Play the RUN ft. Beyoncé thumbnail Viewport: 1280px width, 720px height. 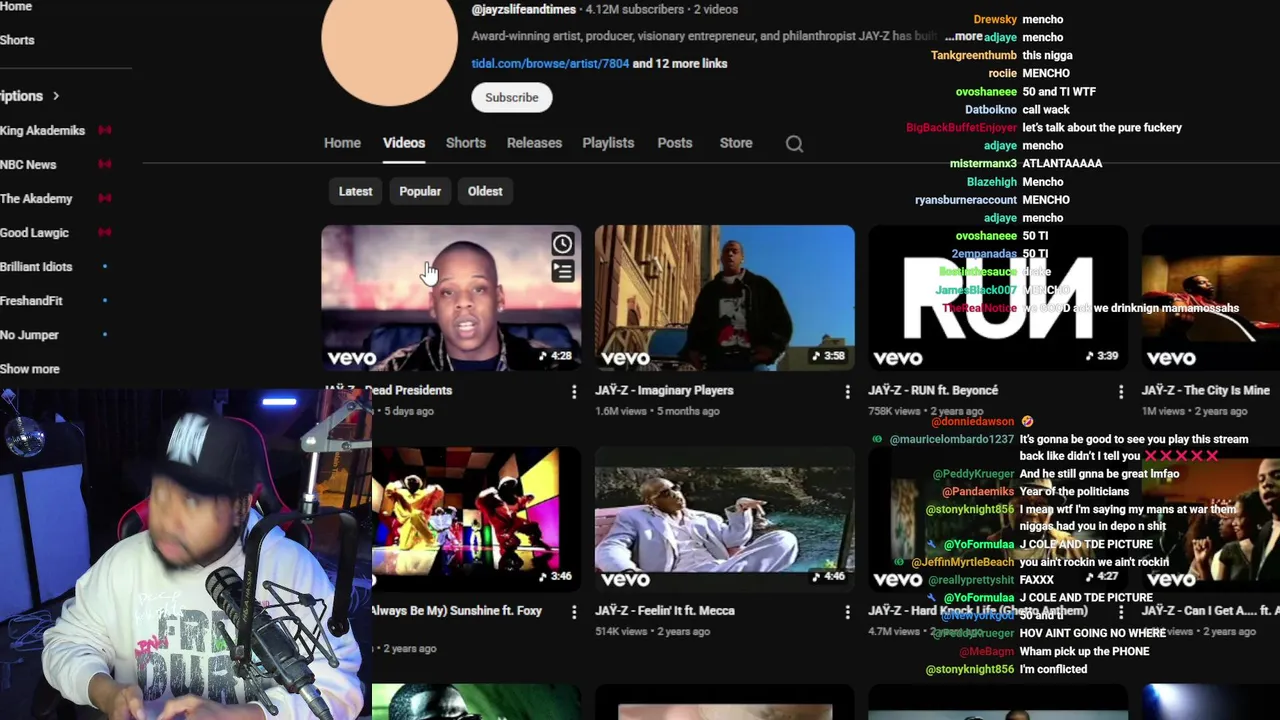click(998, 298)
